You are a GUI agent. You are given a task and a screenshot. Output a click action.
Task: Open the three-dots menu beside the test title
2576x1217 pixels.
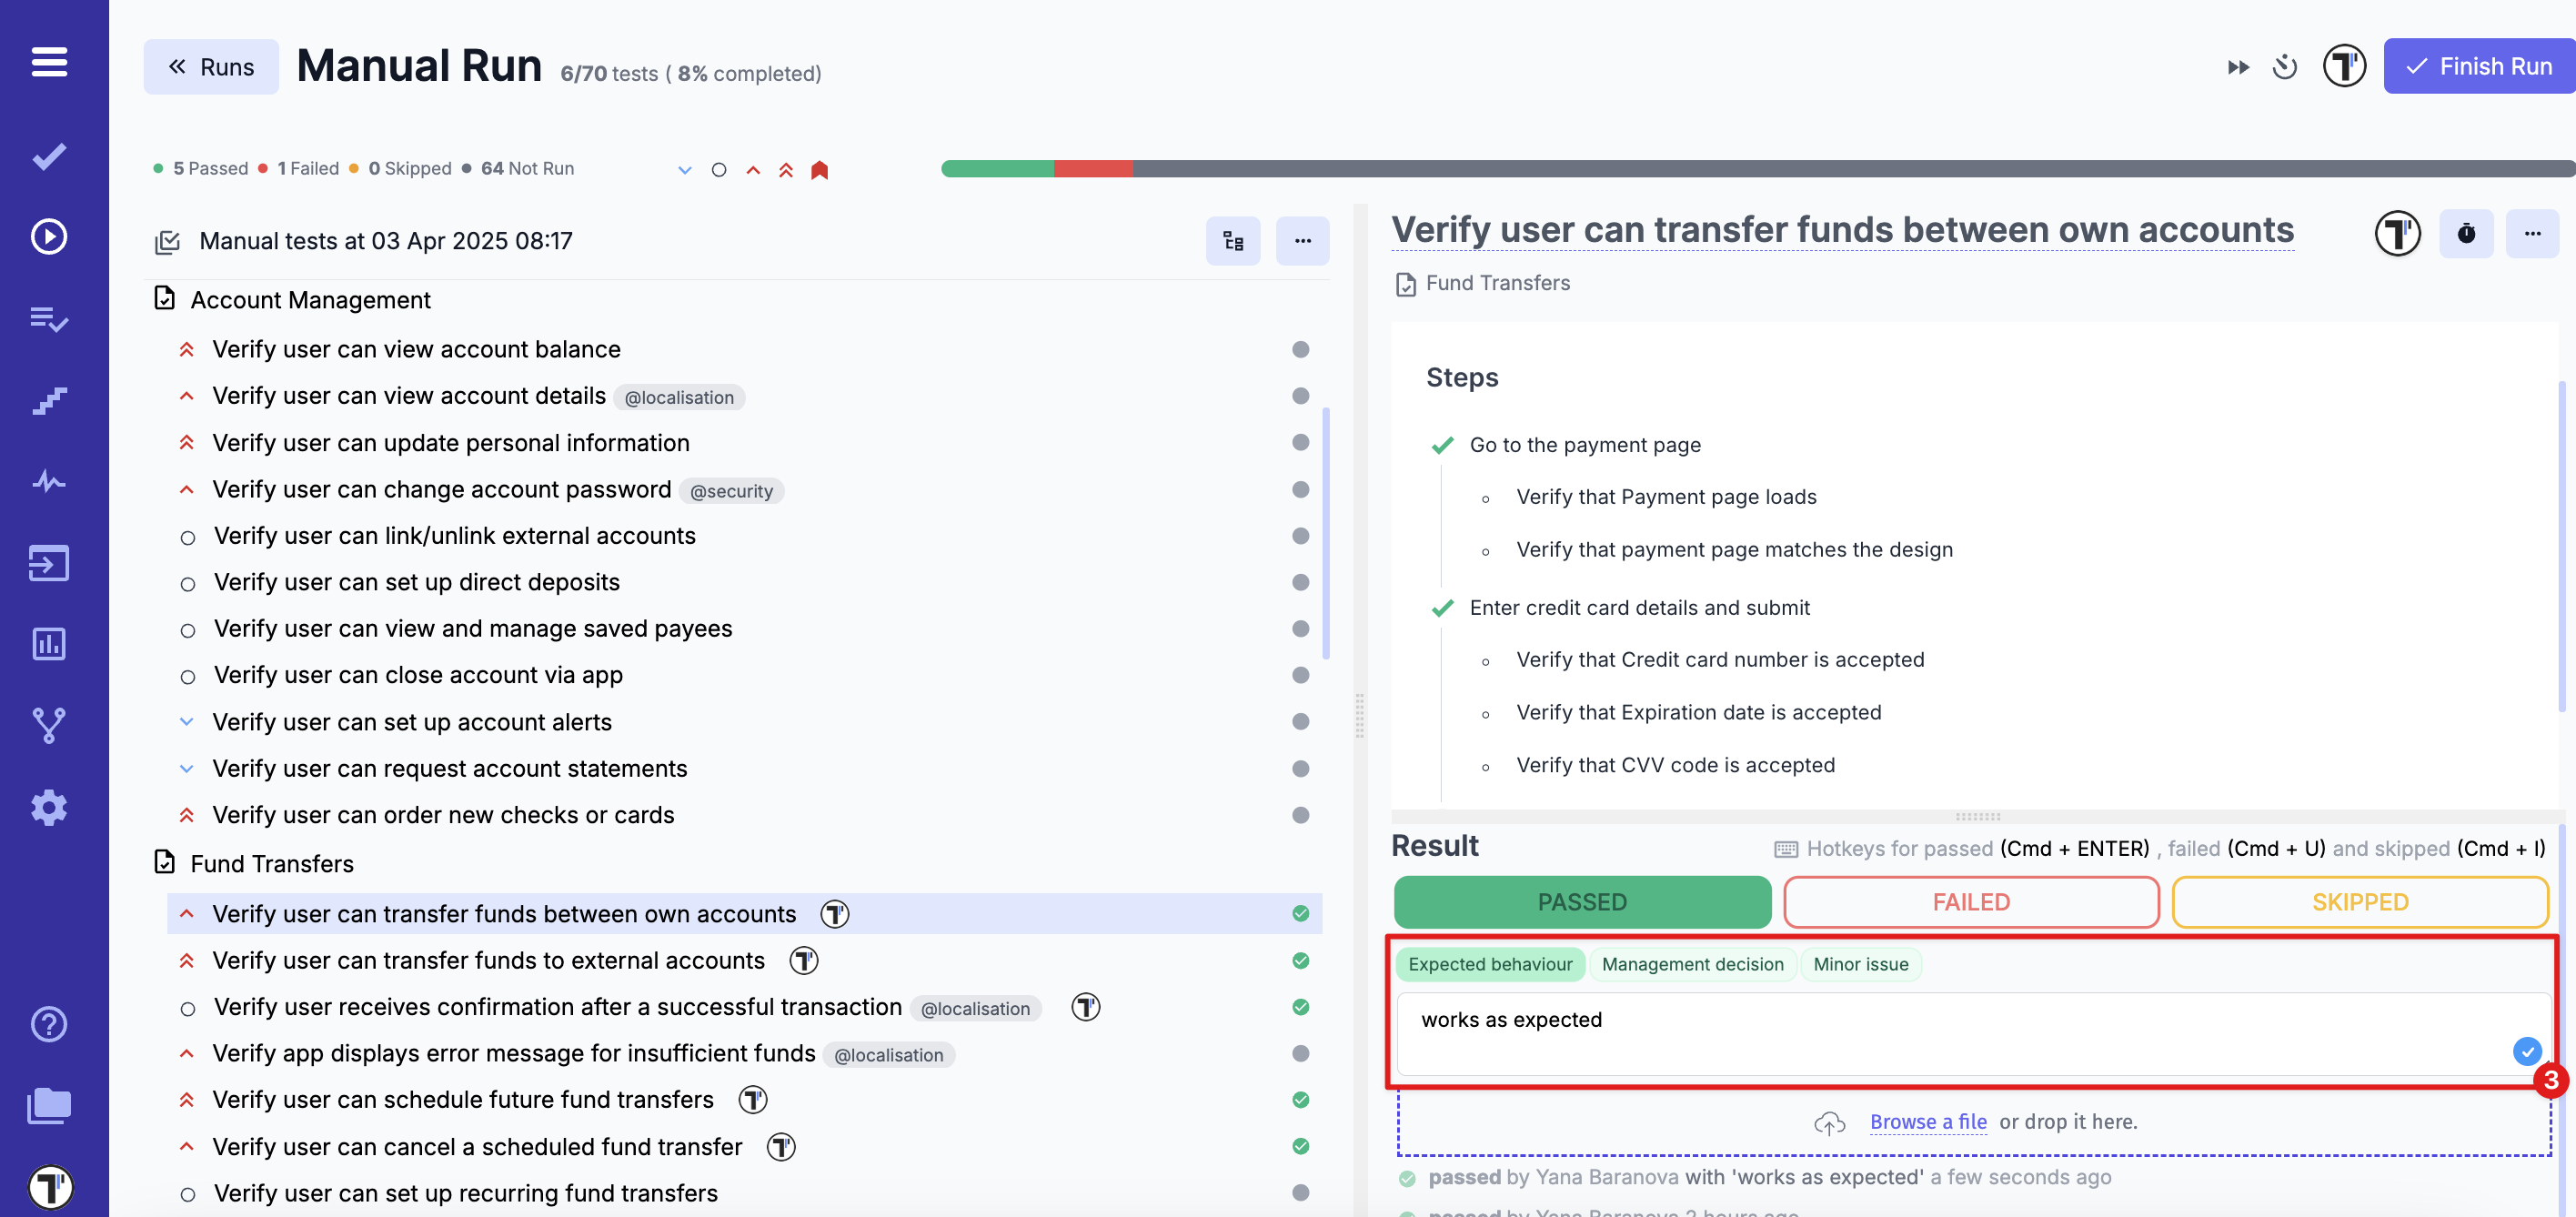click(x=2532, y=234)
